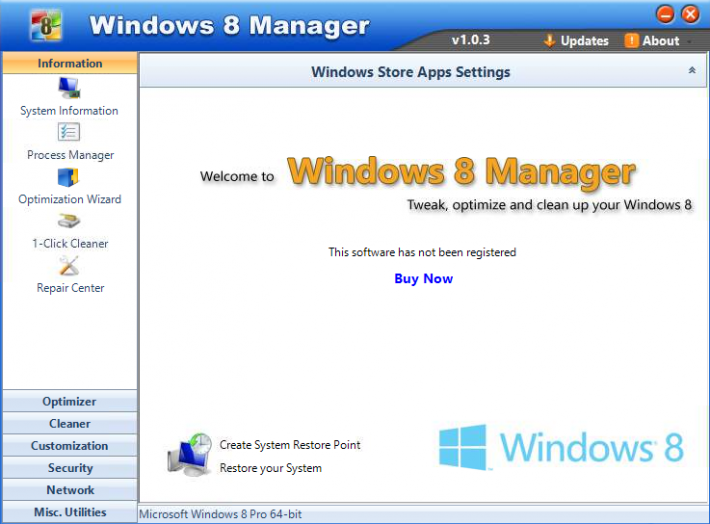
Task: Open the Customization section
Action: [70, 446]
